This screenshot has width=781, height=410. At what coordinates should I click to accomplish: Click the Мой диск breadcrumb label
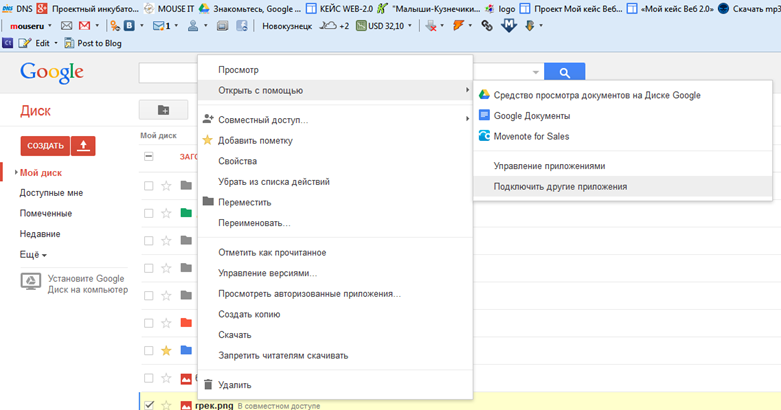coord(158,136)
